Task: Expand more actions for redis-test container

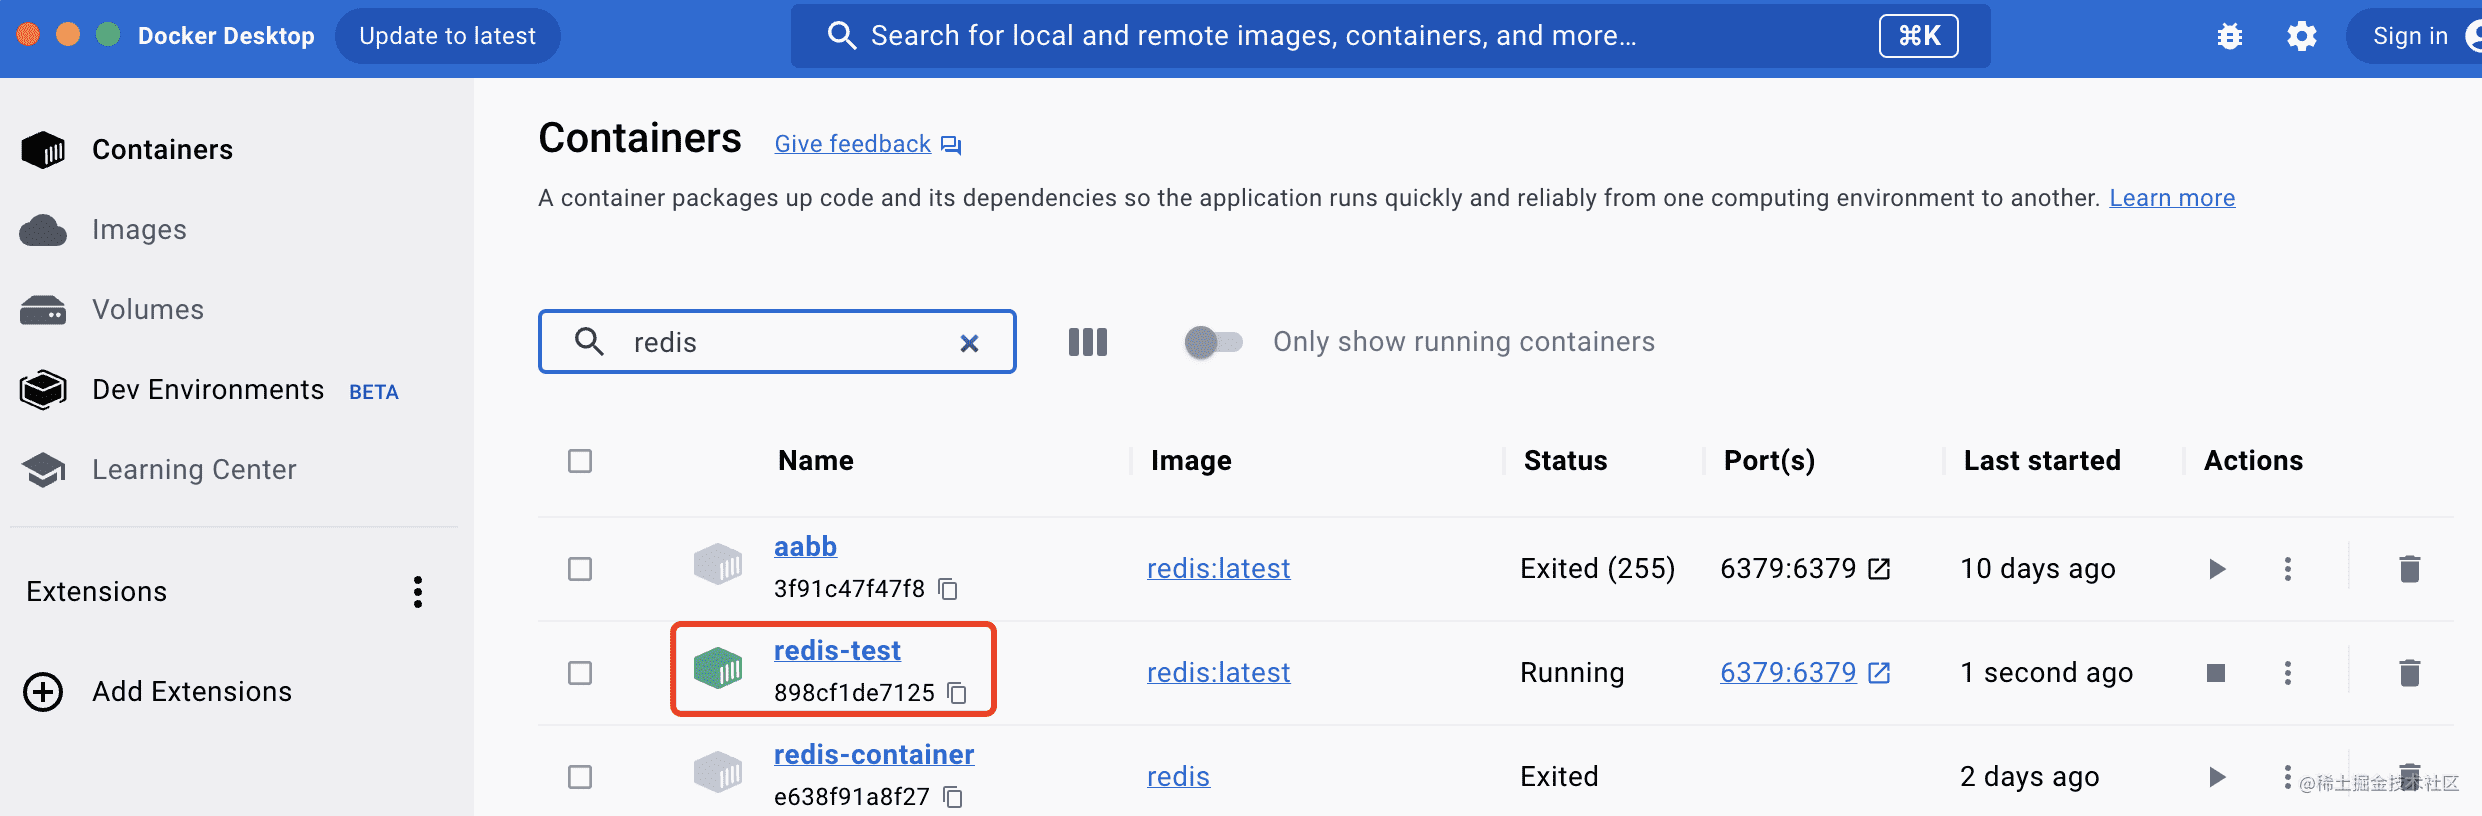Action: pos(2287,673)
